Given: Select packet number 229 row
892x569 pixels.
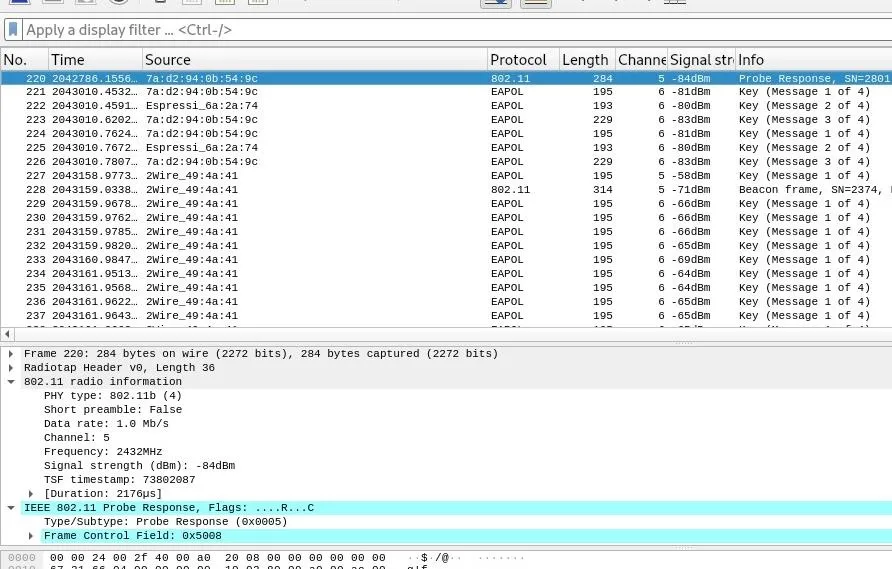Looking at the screenshot, I should coord(446,204).
